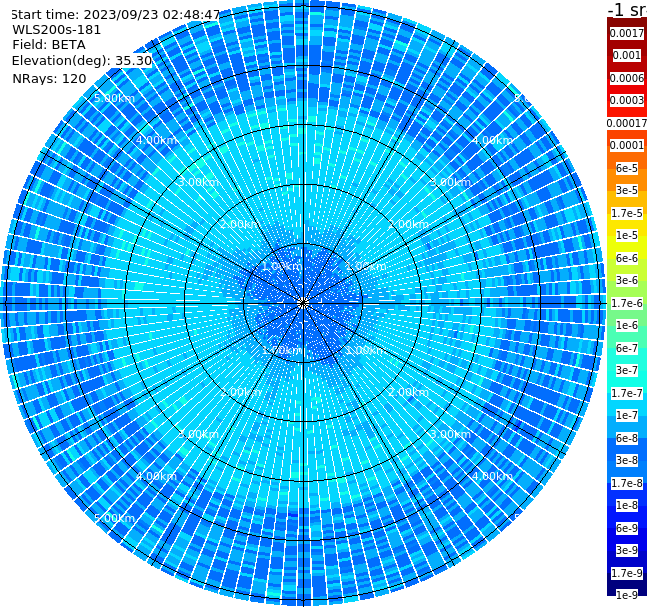Select the WLS200s-181 instrument label
Viewport: 647px width, 607px height.
pyautogui.click(x=57, y=30)
